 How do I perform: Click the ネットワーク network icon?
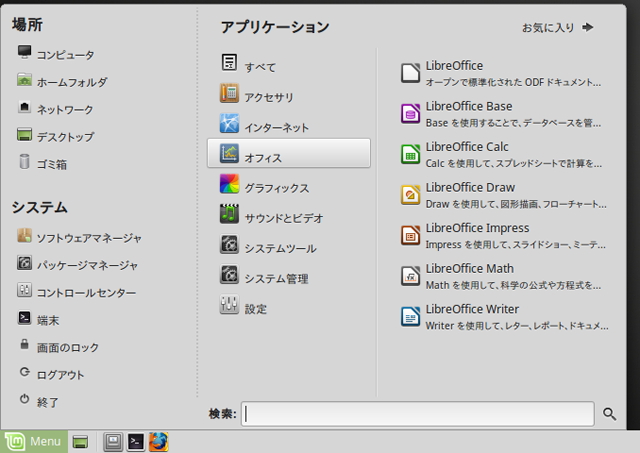coord(24,107)
